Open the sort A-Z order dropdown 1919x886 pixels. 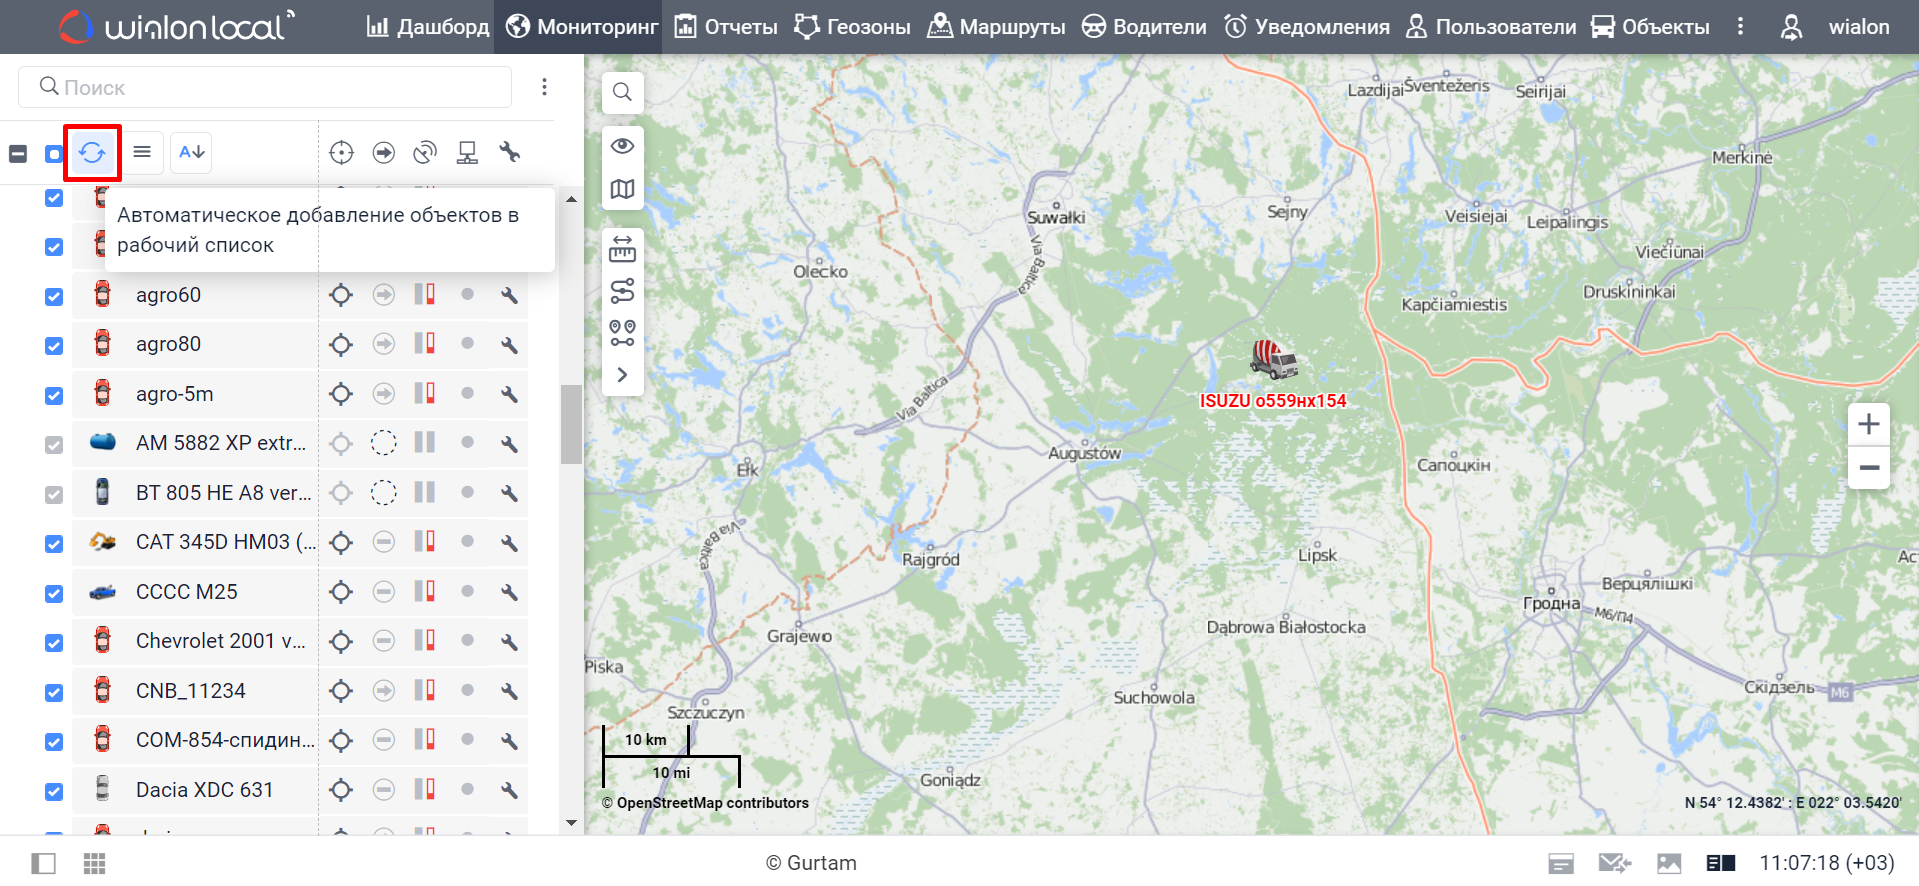(191, 153)
